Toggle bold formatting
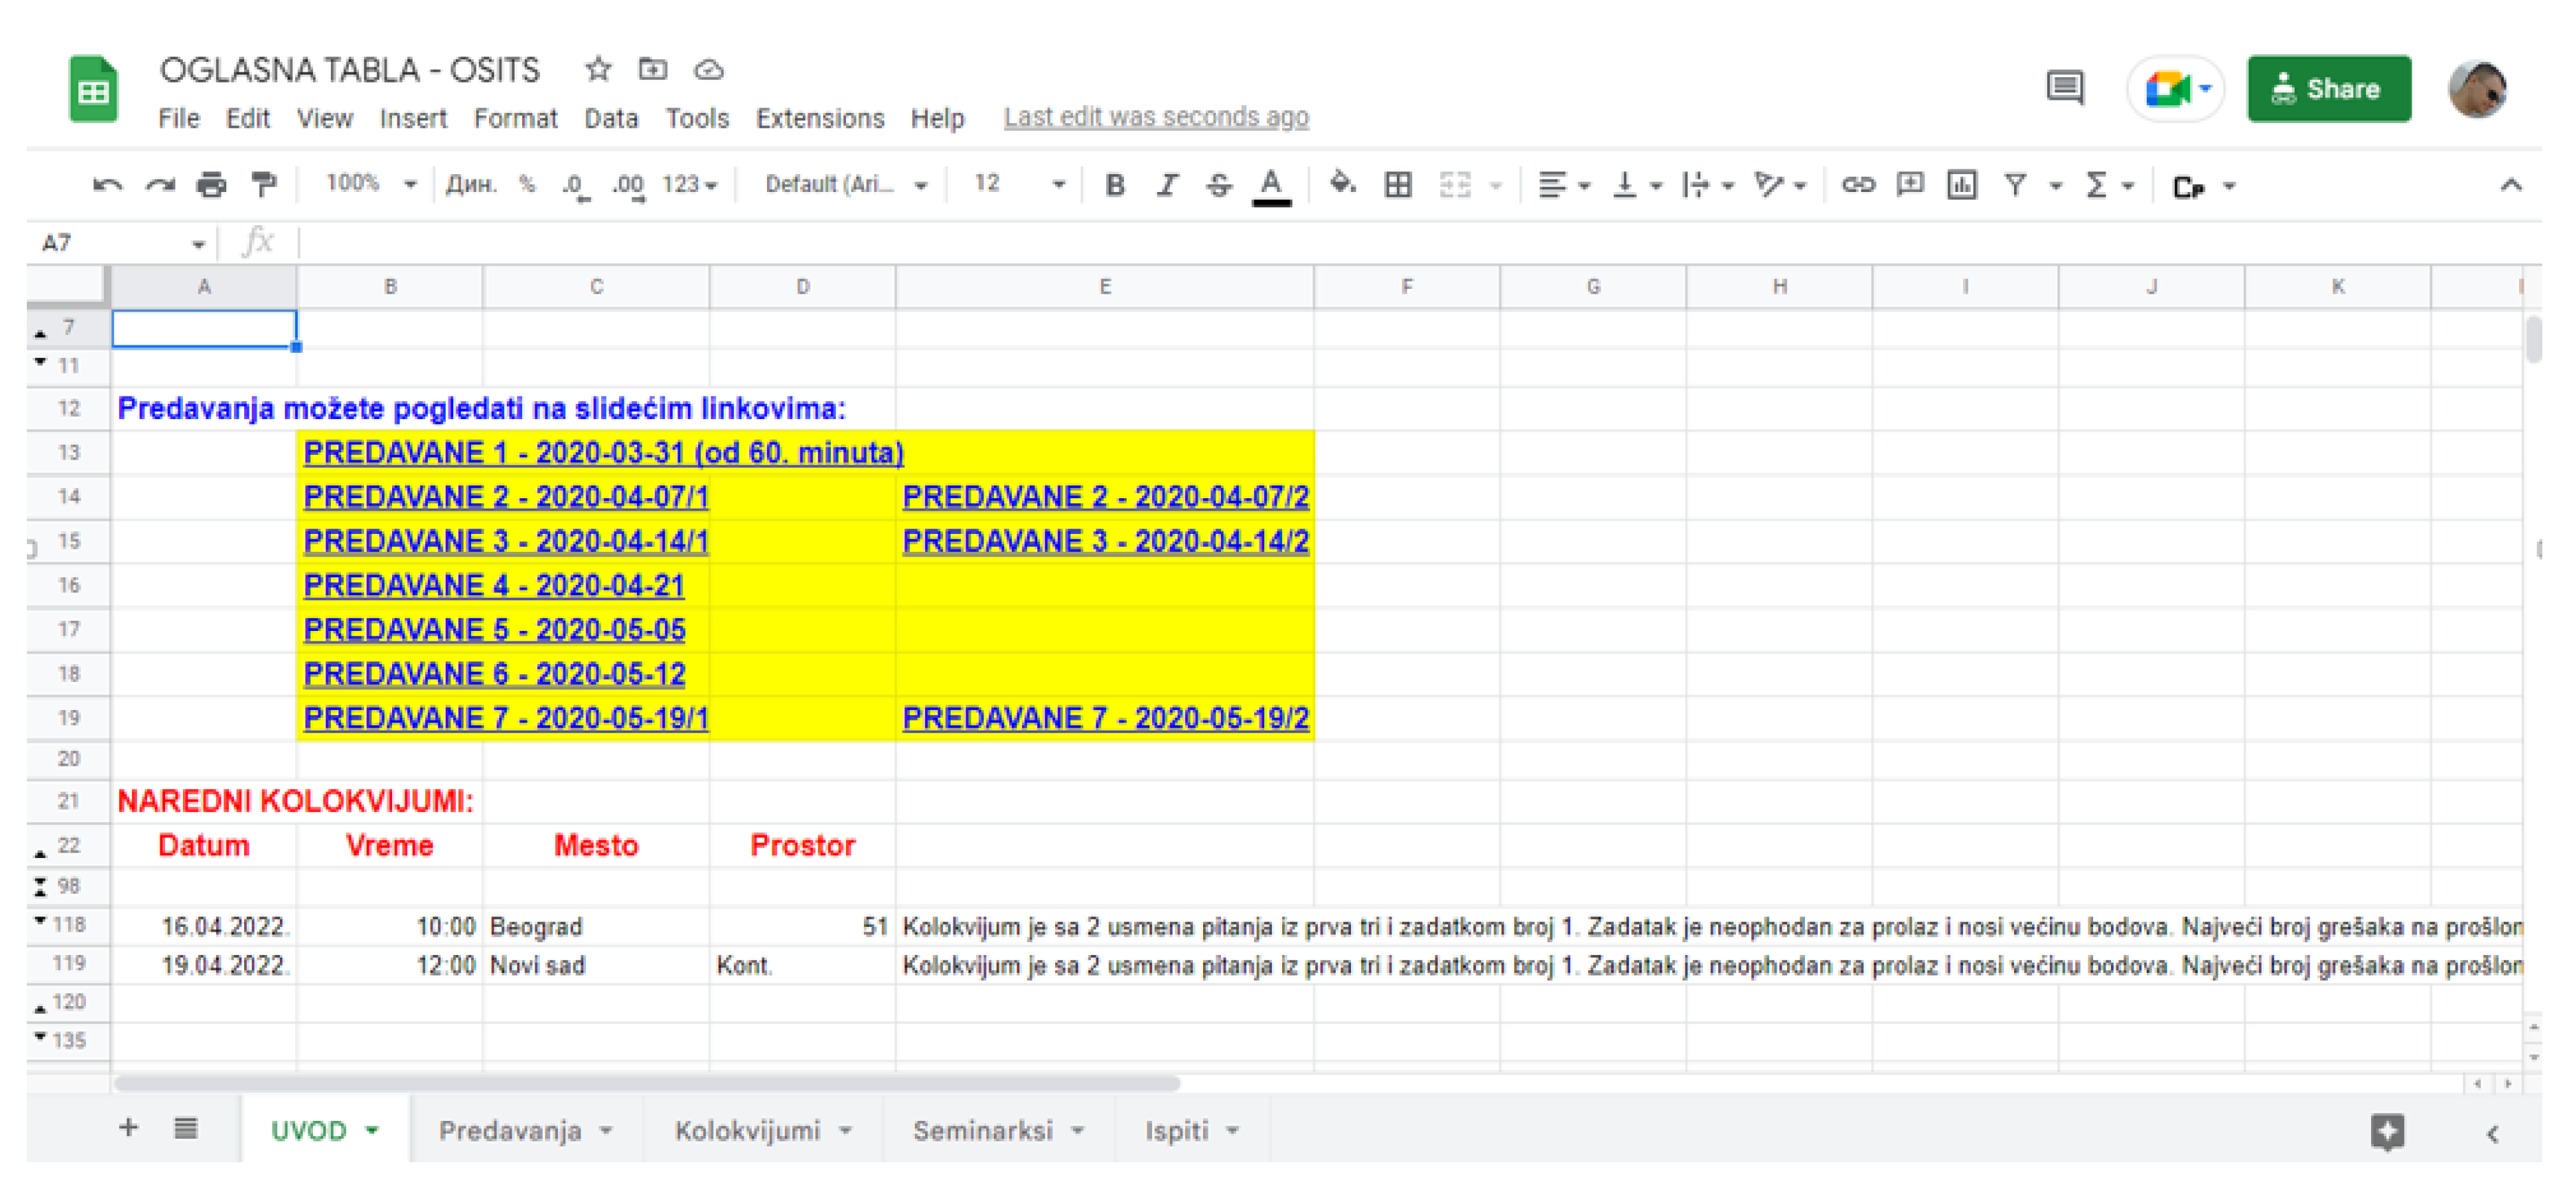 pos(1115,185)
